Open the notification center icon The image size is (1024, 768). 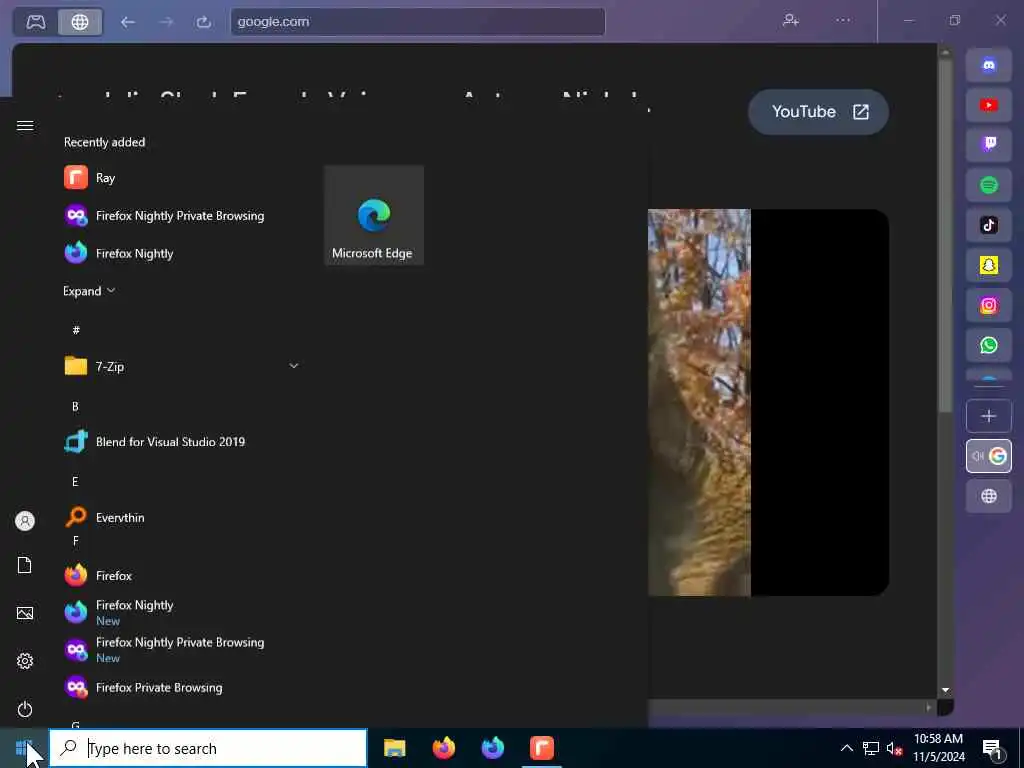point(992,749)
